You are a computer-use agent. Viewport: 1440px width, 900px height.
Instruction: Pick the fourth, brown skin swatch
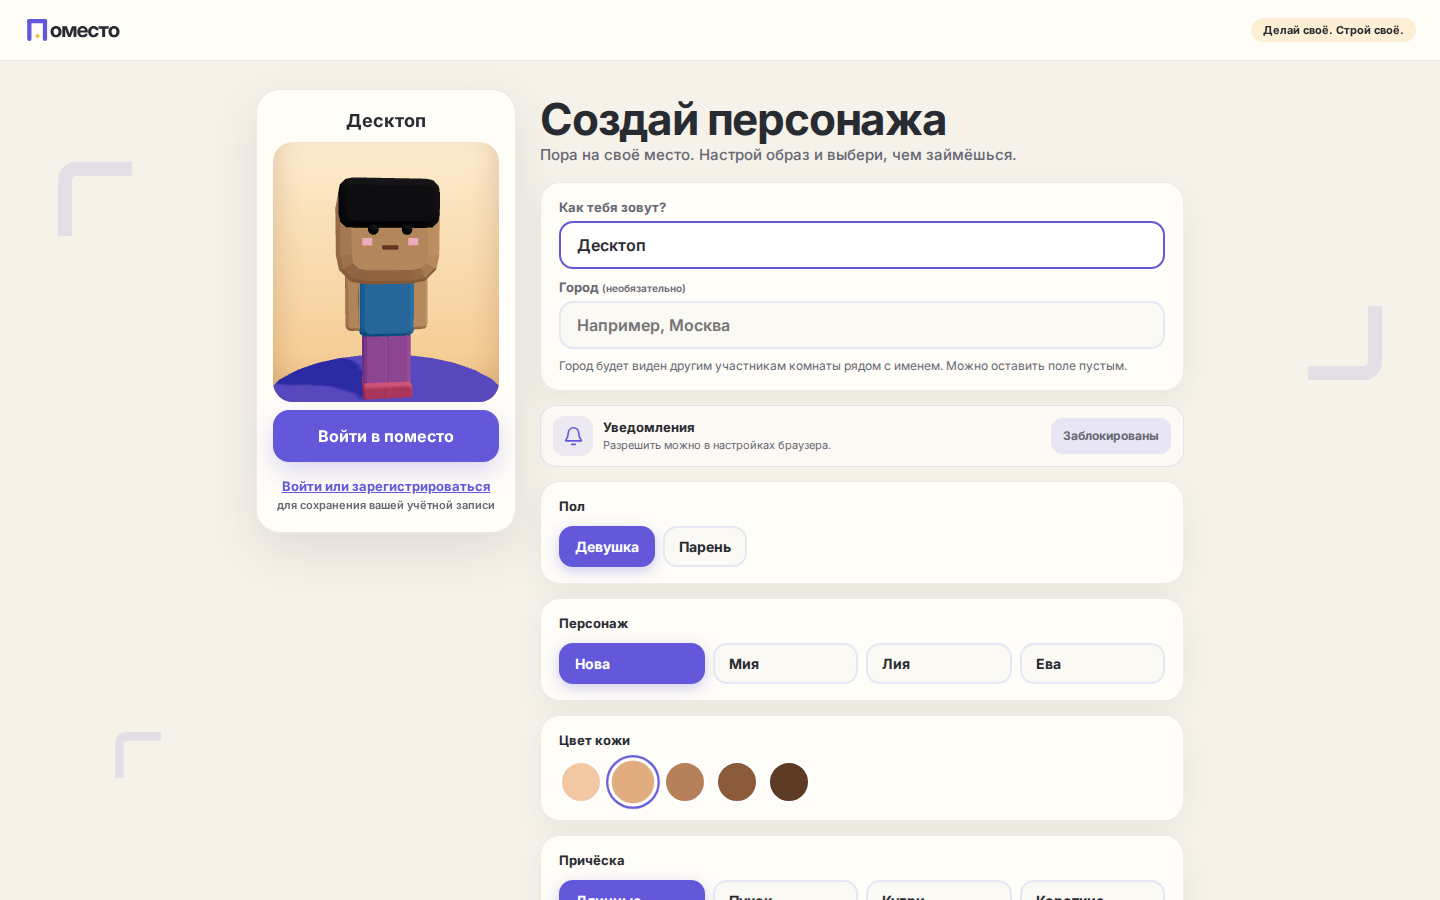[737, 782]
